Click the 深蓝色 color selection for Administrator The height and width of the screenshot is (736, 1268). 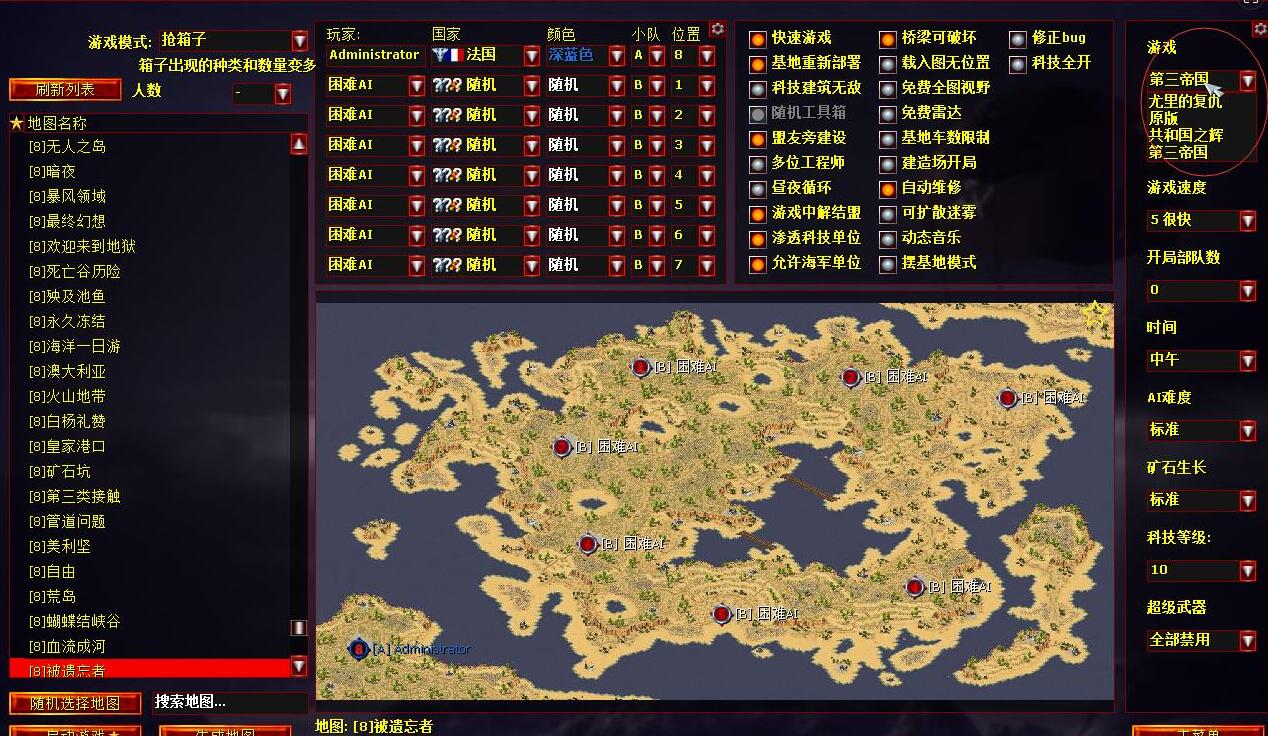point(570,55)
